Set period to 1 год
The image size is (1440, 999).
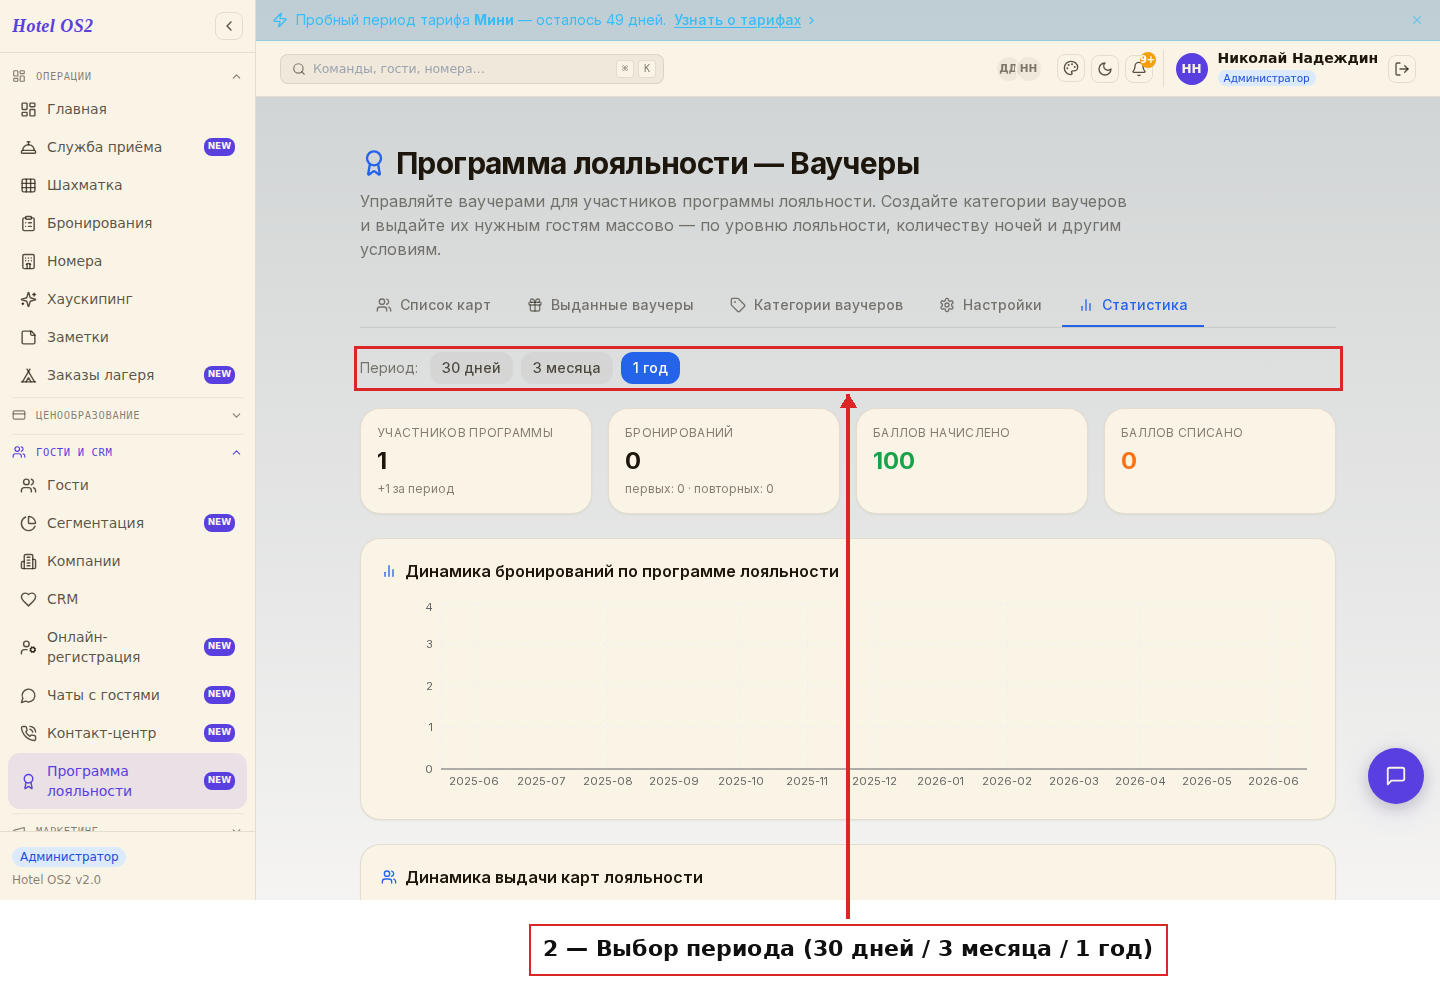650,368
